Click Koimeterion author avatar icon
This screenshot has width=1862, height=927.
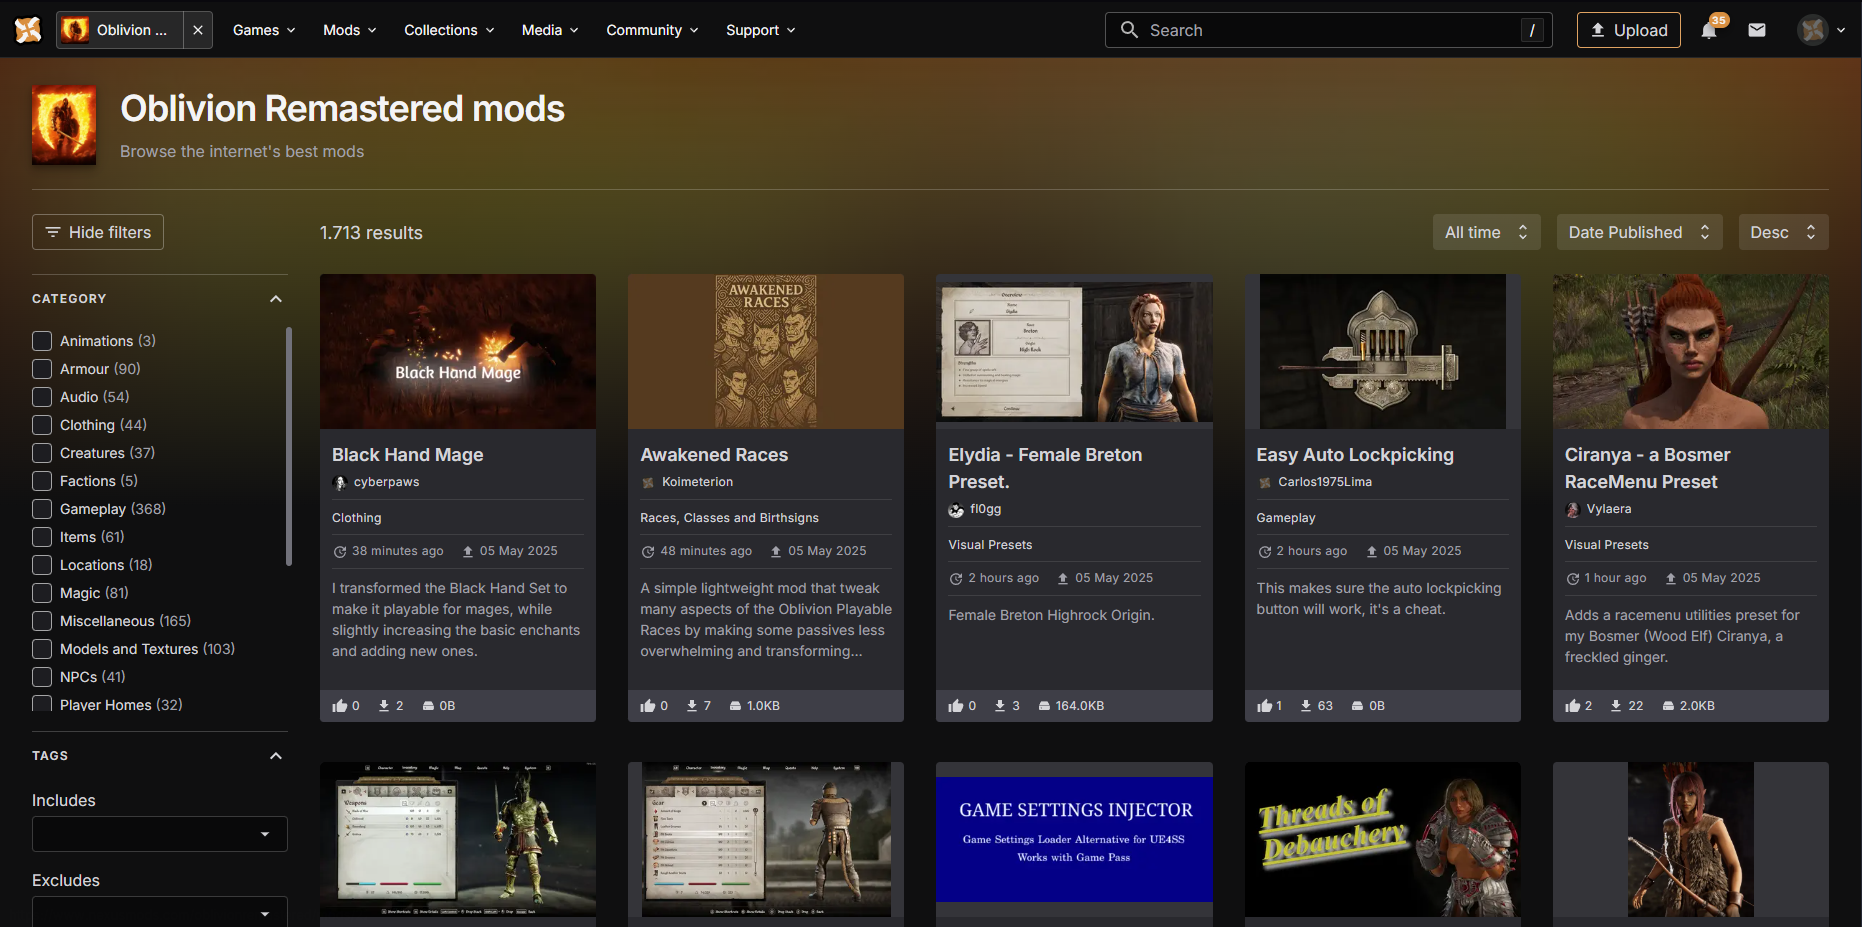[x=648, y=482]
